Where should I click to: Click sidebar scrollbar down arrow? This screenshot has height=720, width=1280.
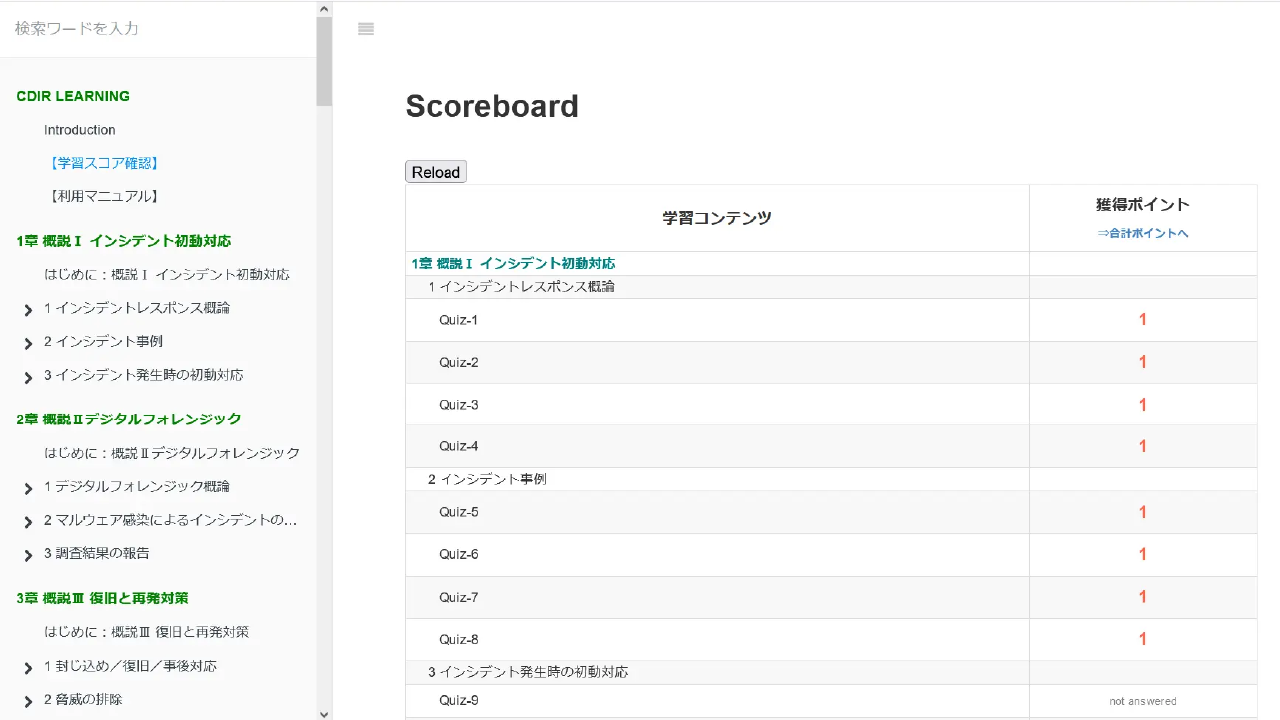click(x=324, y=713)
